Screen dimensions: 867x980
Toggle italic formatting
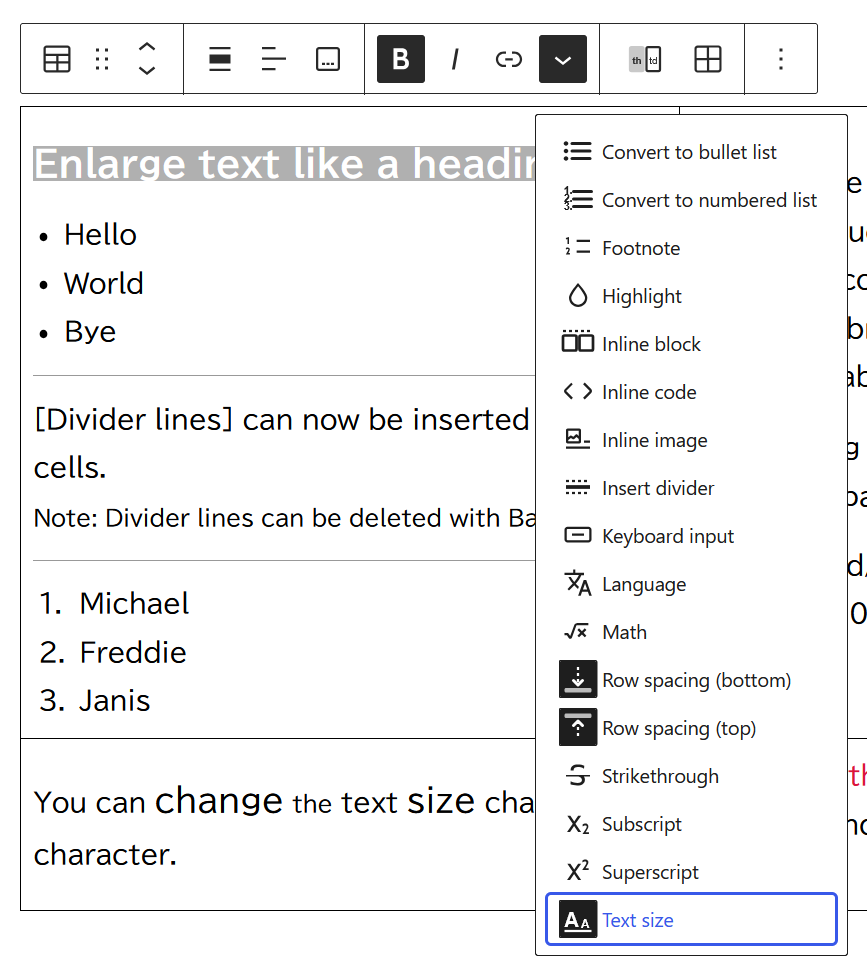(454, 59)
